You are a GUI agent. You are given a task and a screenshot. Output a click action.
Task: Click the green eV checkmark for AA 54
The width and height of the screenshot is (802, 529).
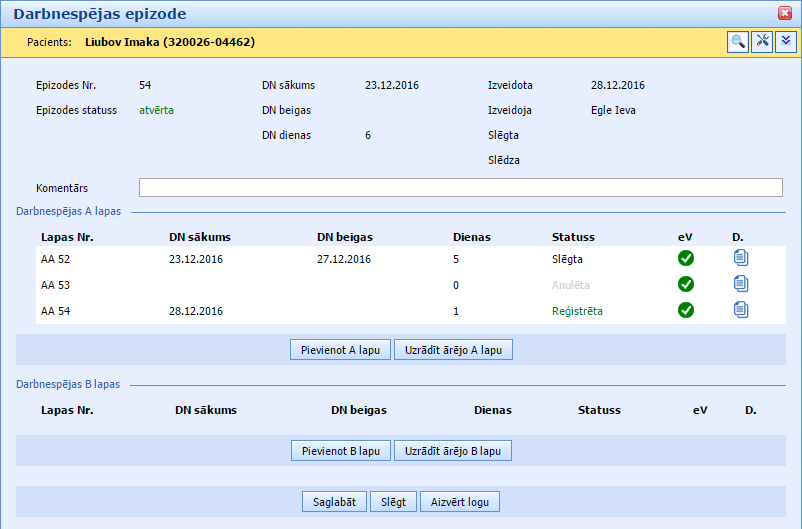pyautogui.click(x=686, y=310)
